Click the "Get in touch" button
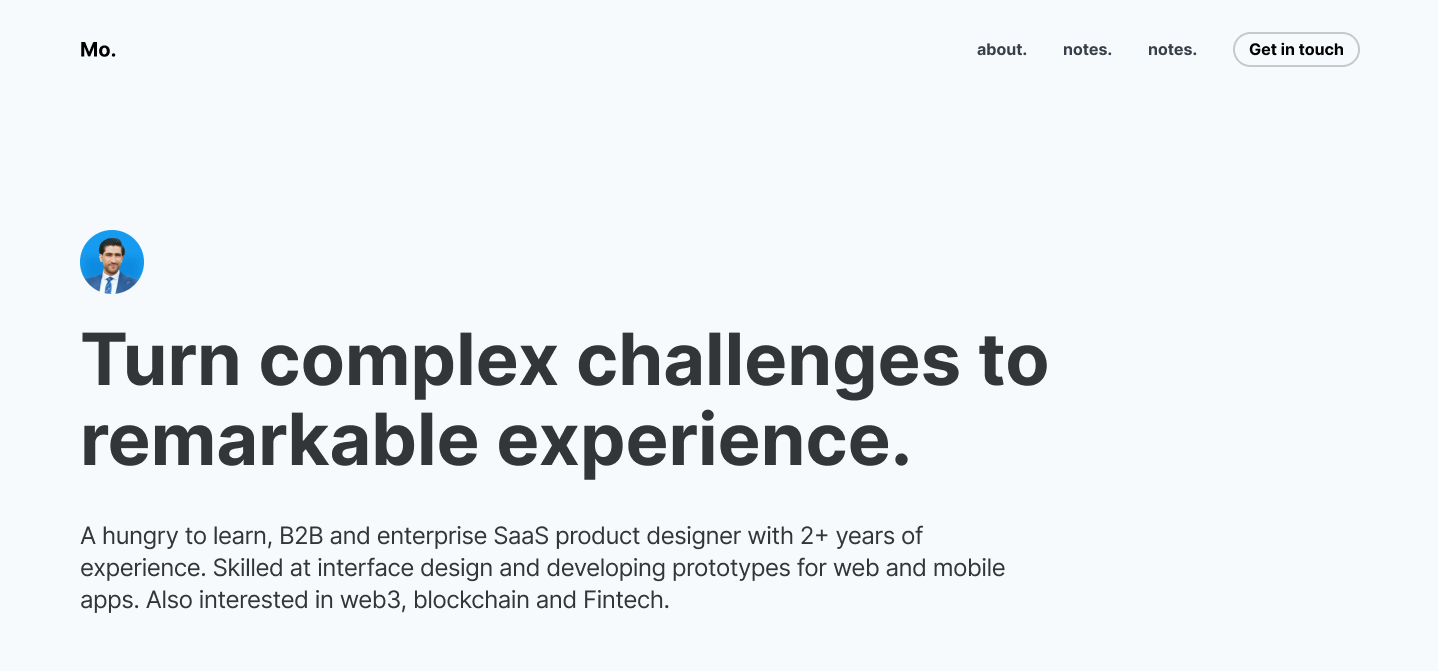Screen dimensions: 1438x671 coord(1296,49)
